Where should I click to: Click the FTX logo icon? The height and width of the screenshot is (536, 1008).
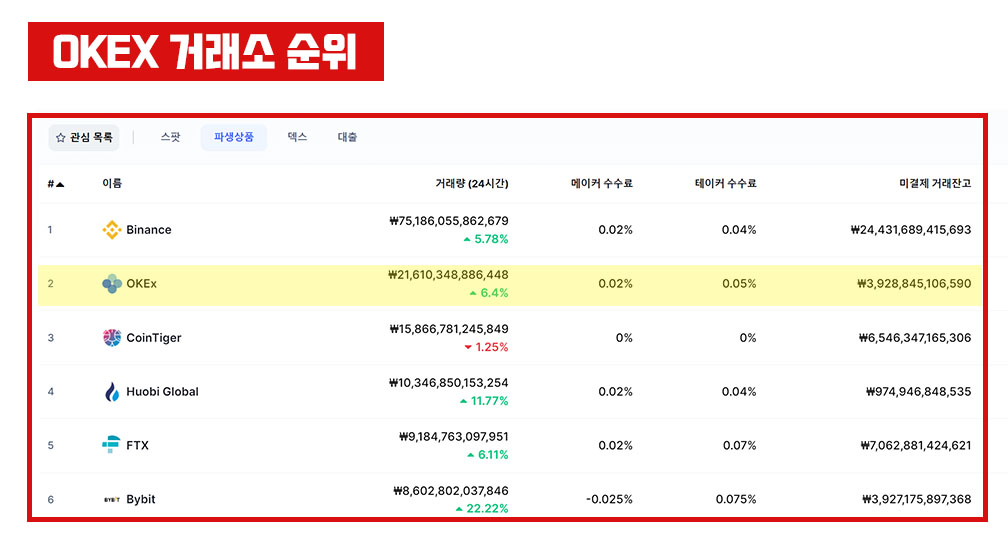click(x=111, y=444)
